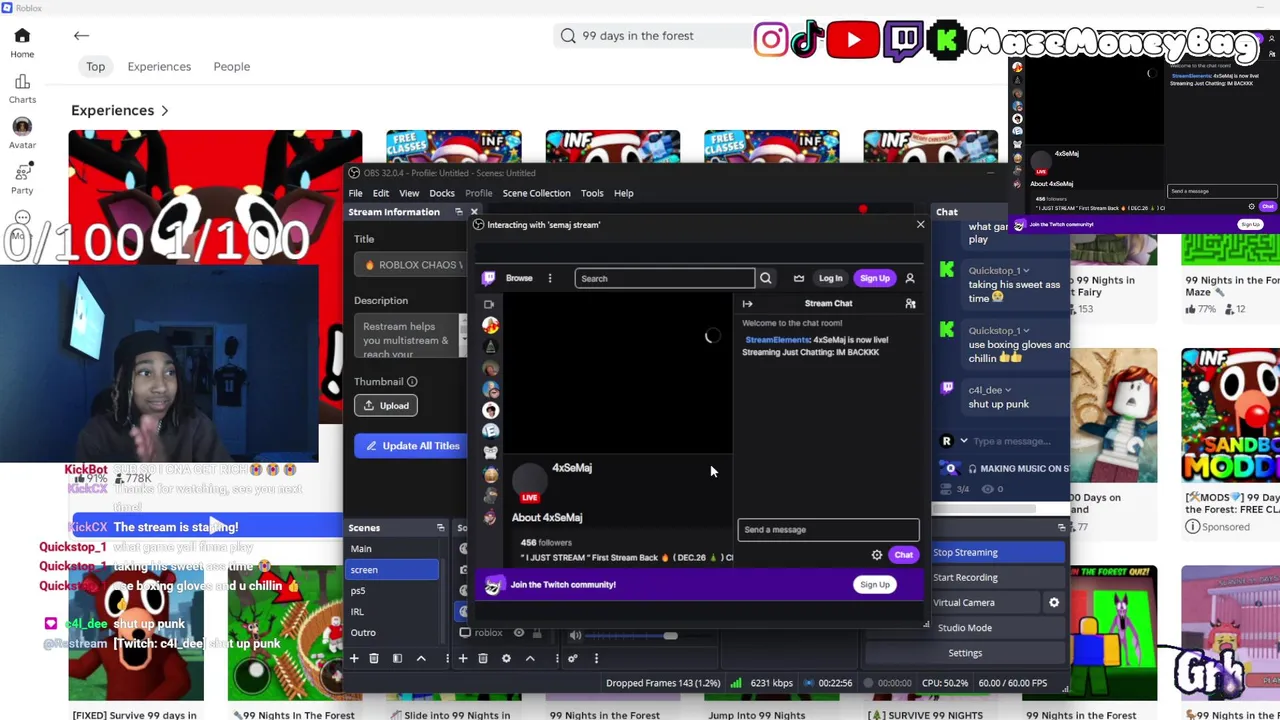Open chat platform selector chevron
1280x720 pixels.
point(964,441)
